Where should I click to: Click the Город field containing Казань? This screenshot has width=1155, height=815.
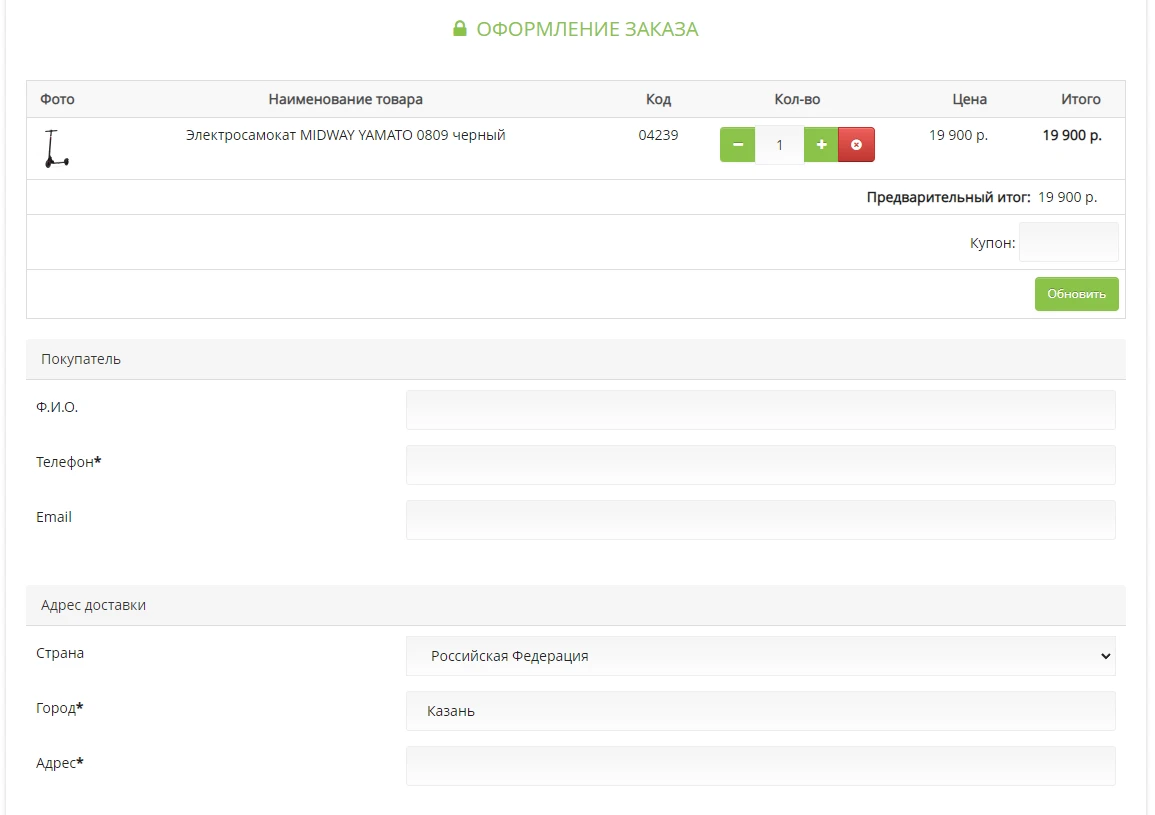[x=760, y=711]
